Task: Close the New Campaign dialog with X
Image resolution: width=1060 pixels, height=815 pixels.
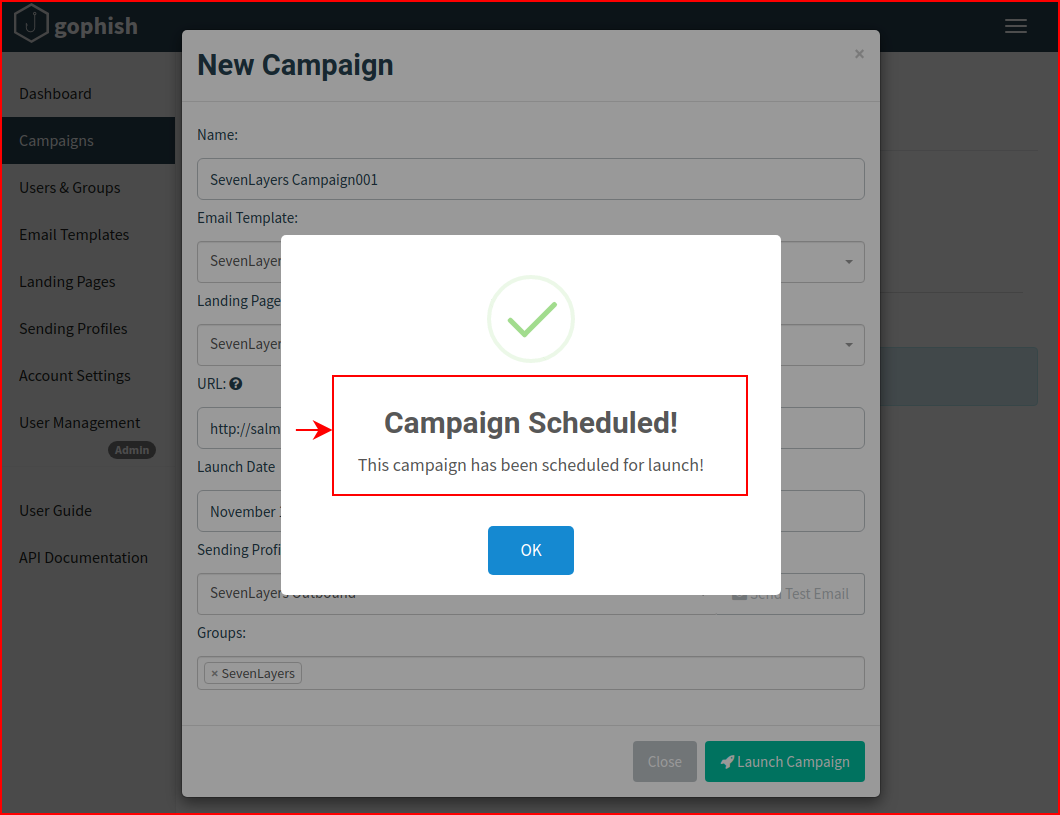Action: pos(859,53)
